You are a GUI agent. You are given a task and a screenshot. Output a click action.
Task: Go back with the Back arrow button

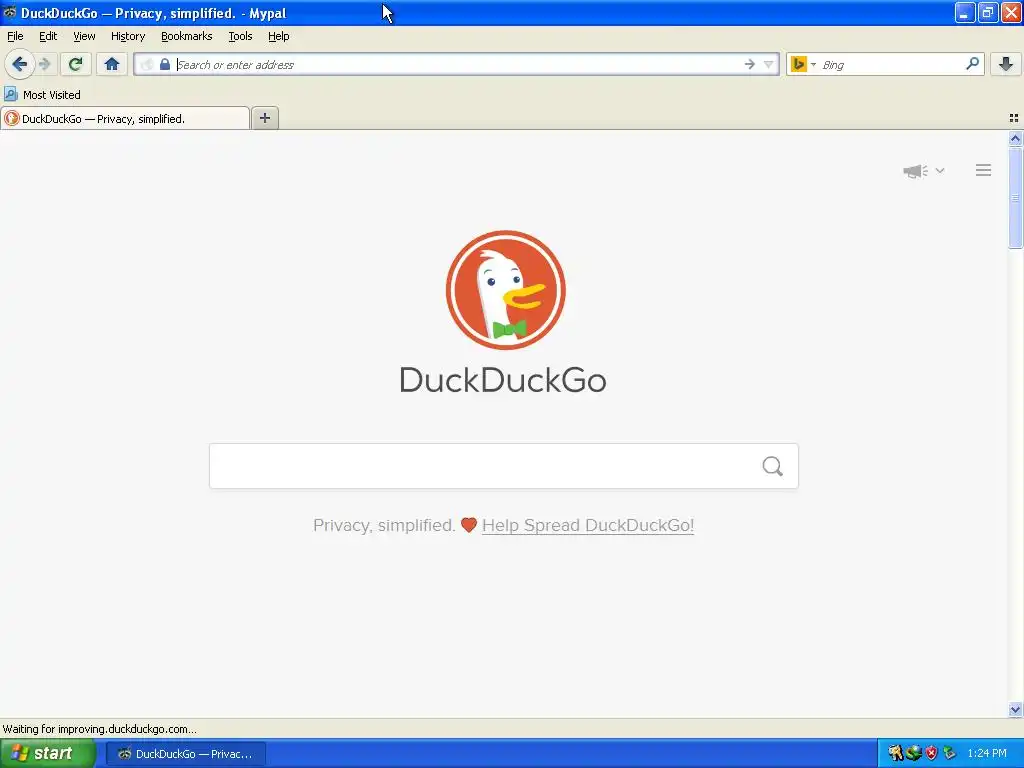[19, 64]
